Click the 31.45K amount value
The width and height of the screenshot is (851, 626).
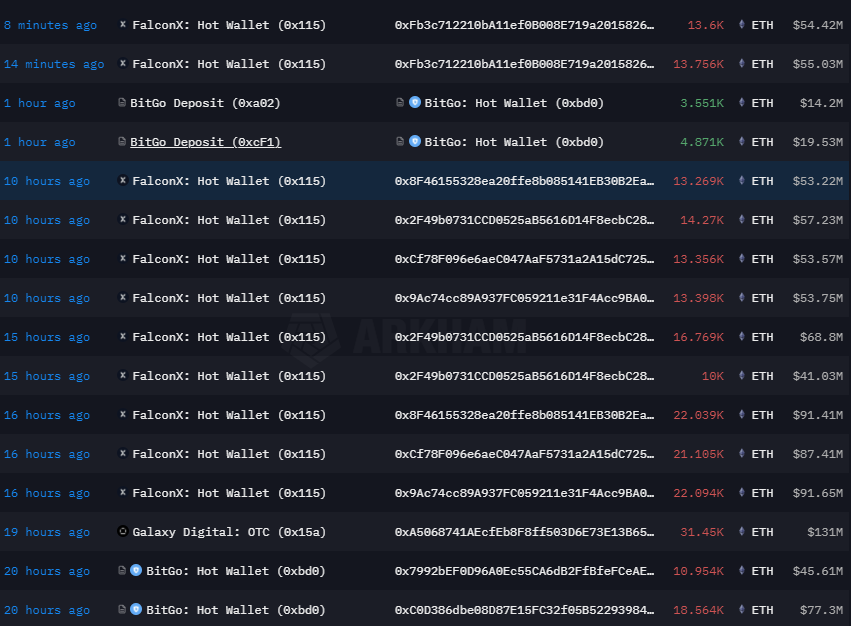(702, 532)
